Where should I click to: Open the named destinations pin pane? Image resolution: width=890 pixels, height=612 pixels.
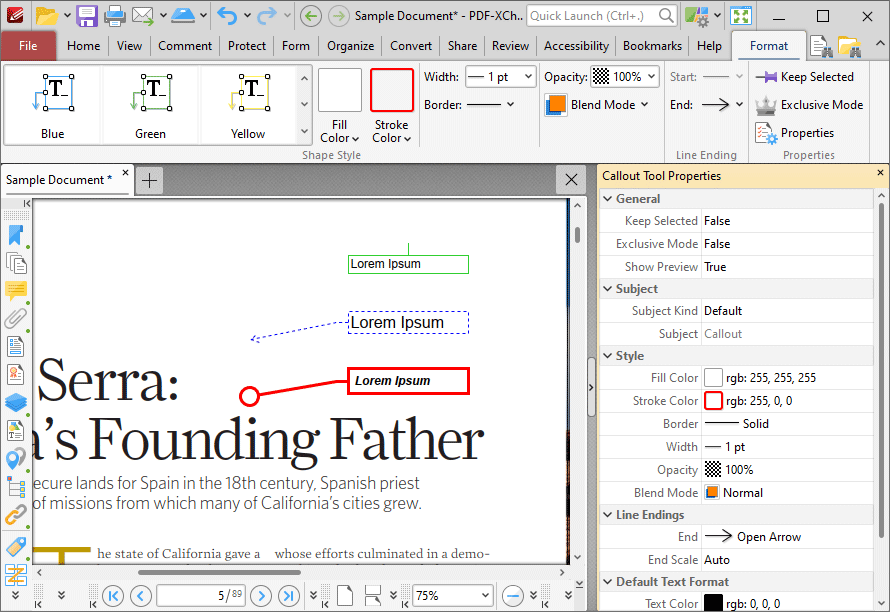click(15, 459)
